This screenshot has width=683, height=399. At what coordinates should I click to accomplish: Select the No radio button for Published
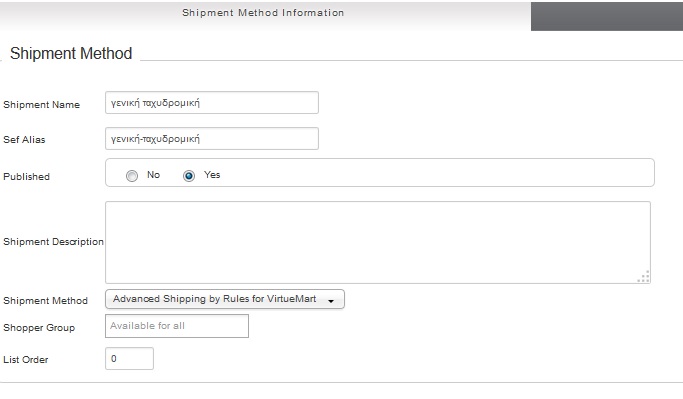coord(132,176)
